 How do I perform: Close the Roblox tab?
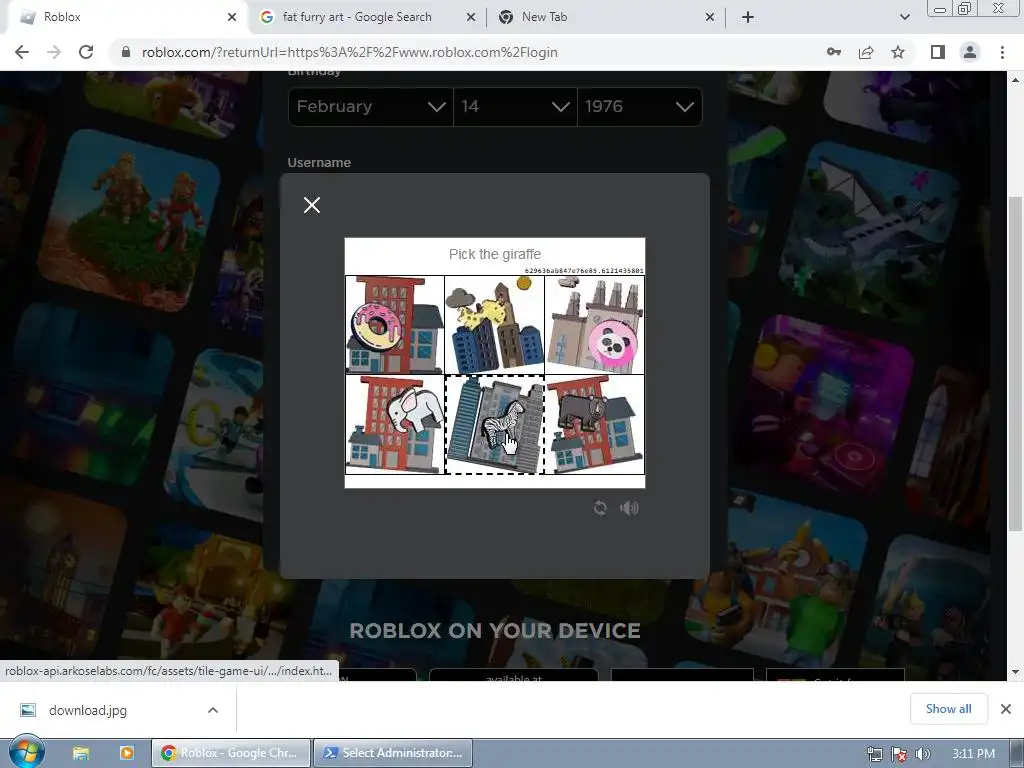232,18
